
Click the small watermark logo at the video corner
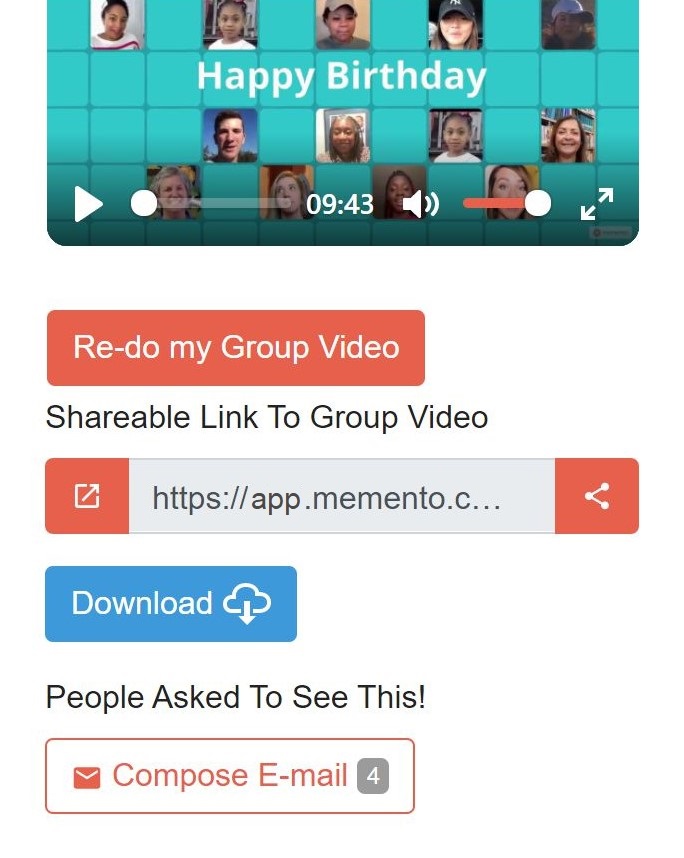pyautogui.click(x=611, y=233)
